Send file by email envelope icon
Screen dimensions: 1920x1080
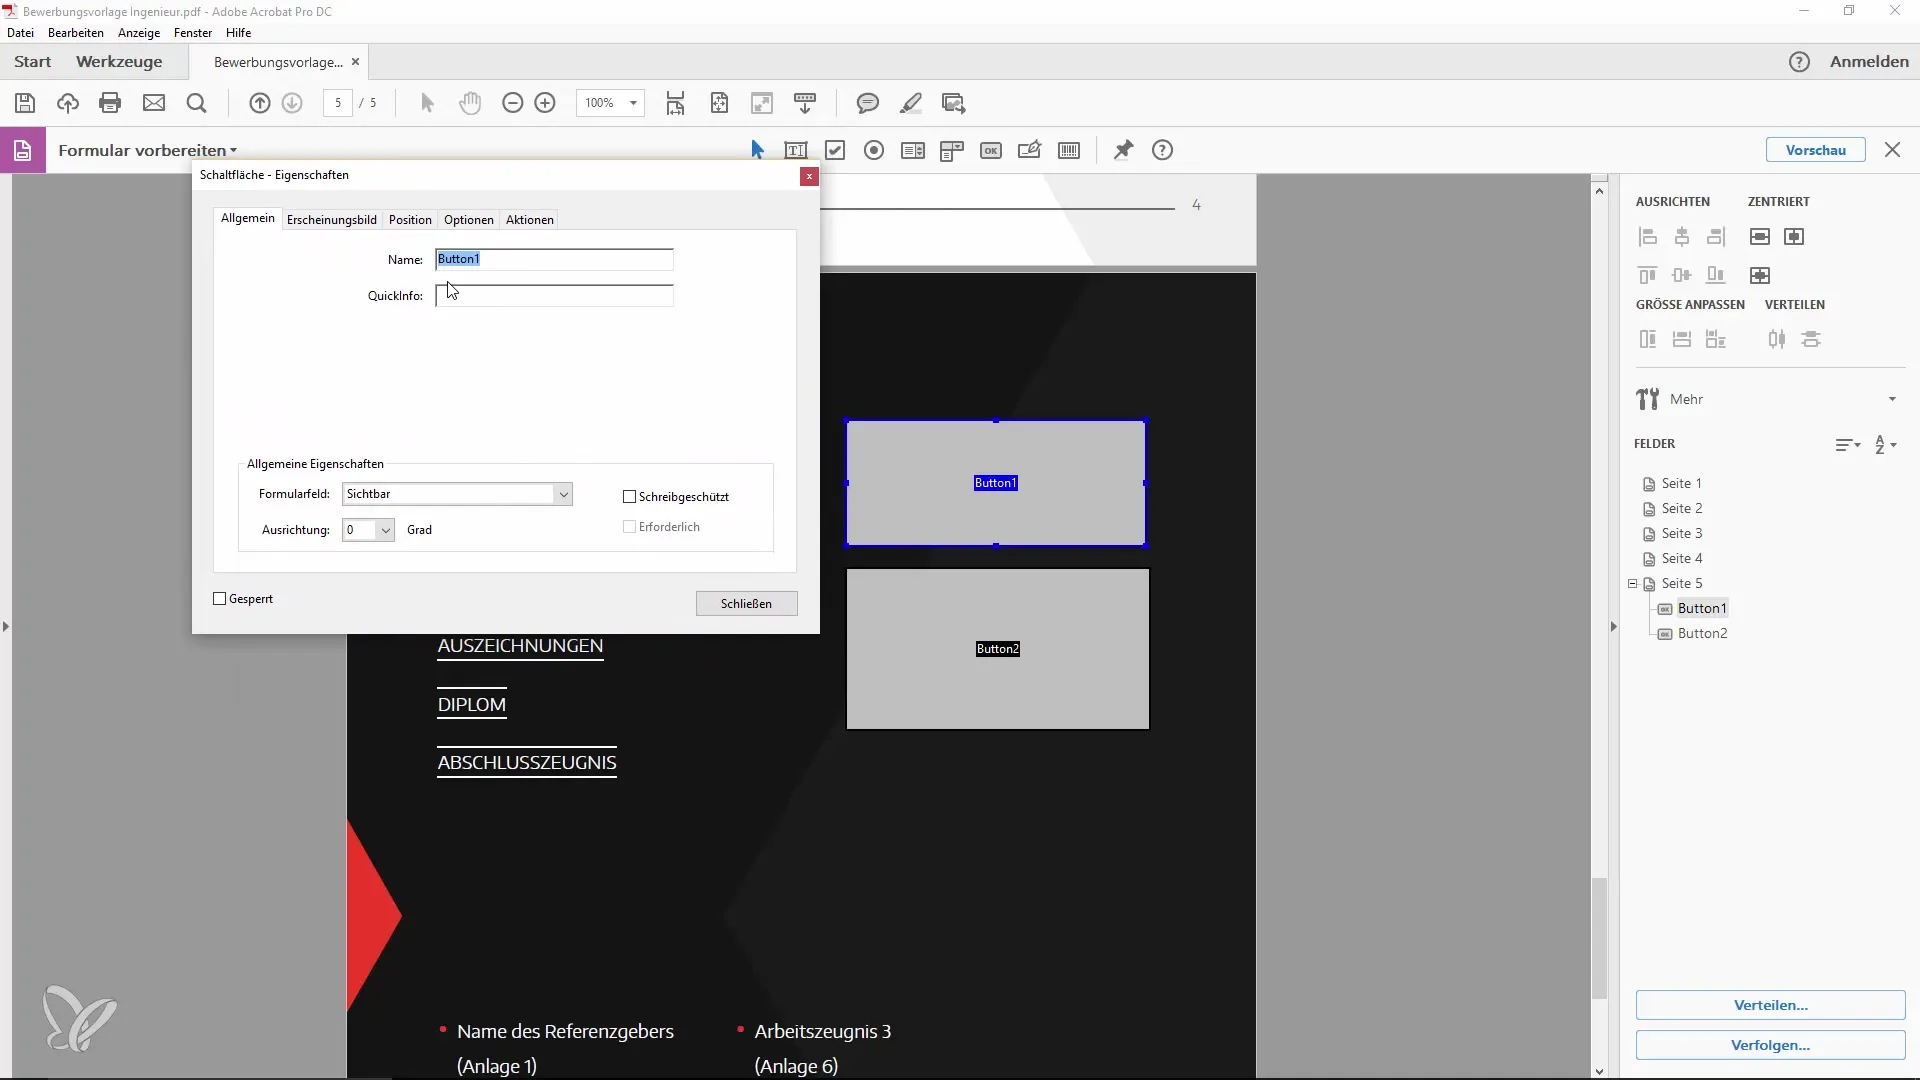[x=154, y=103]
